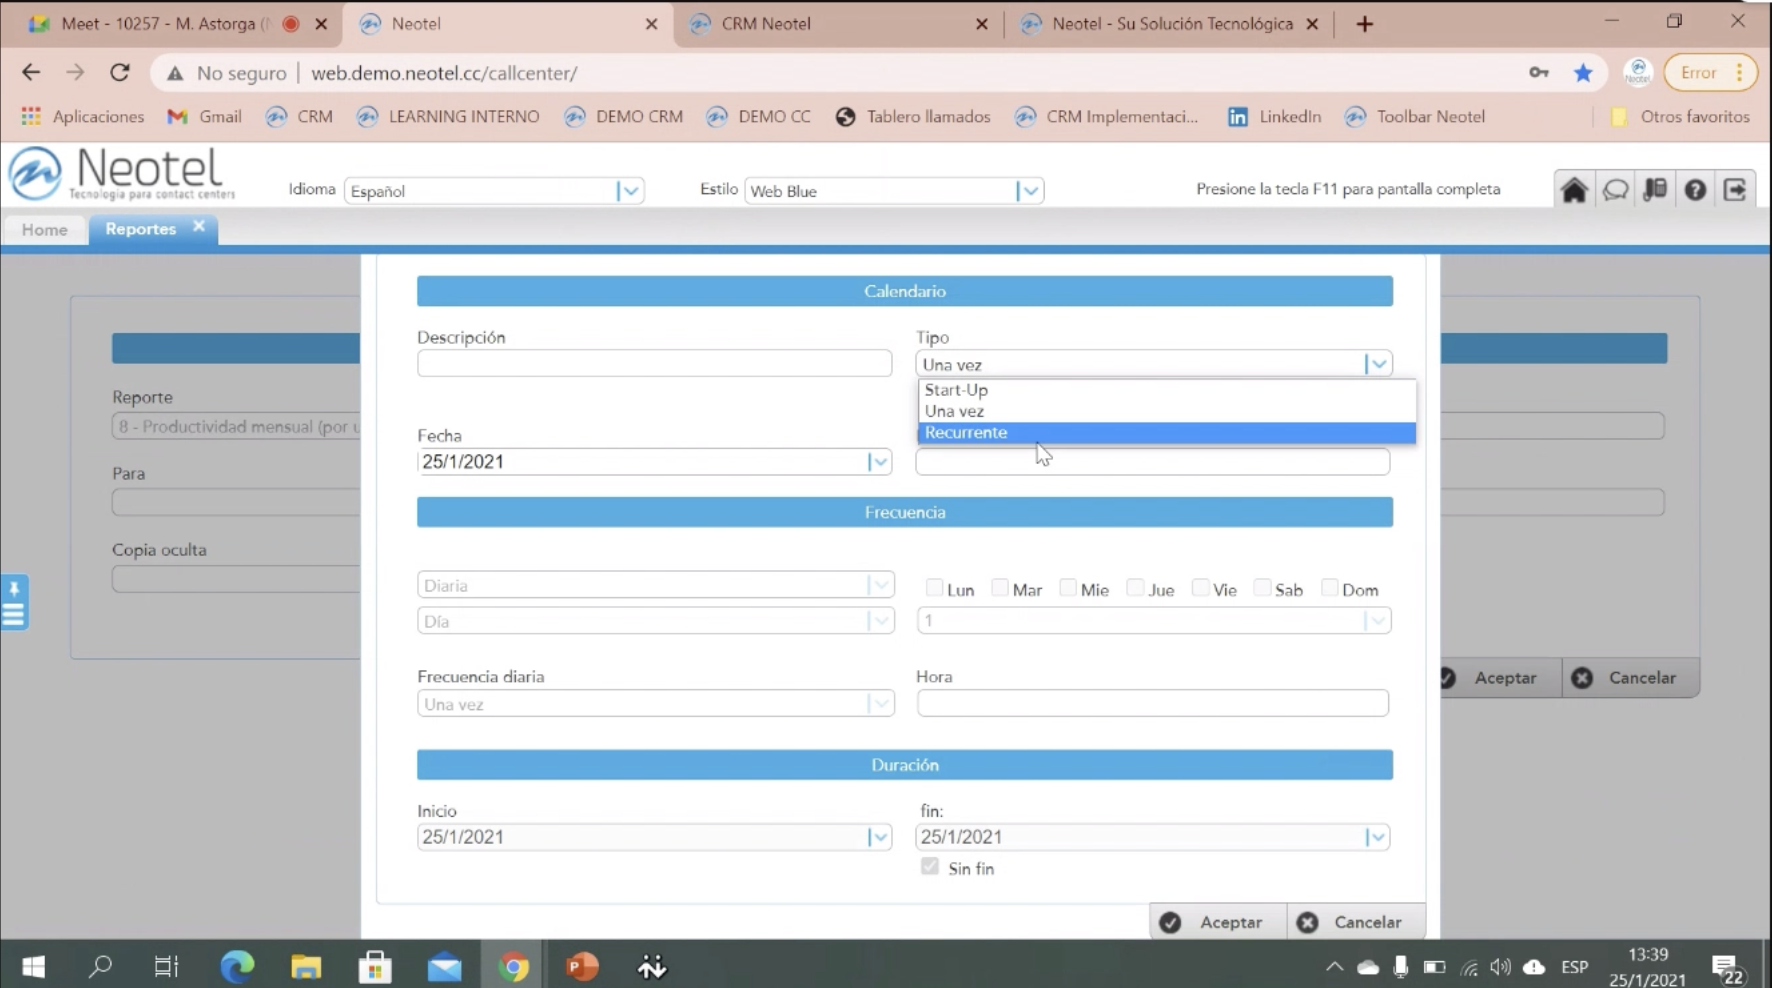This screenshot has height=988, width=1772.
Task: Open the Idioma language dropdown
Action: (x=629, y=191)
